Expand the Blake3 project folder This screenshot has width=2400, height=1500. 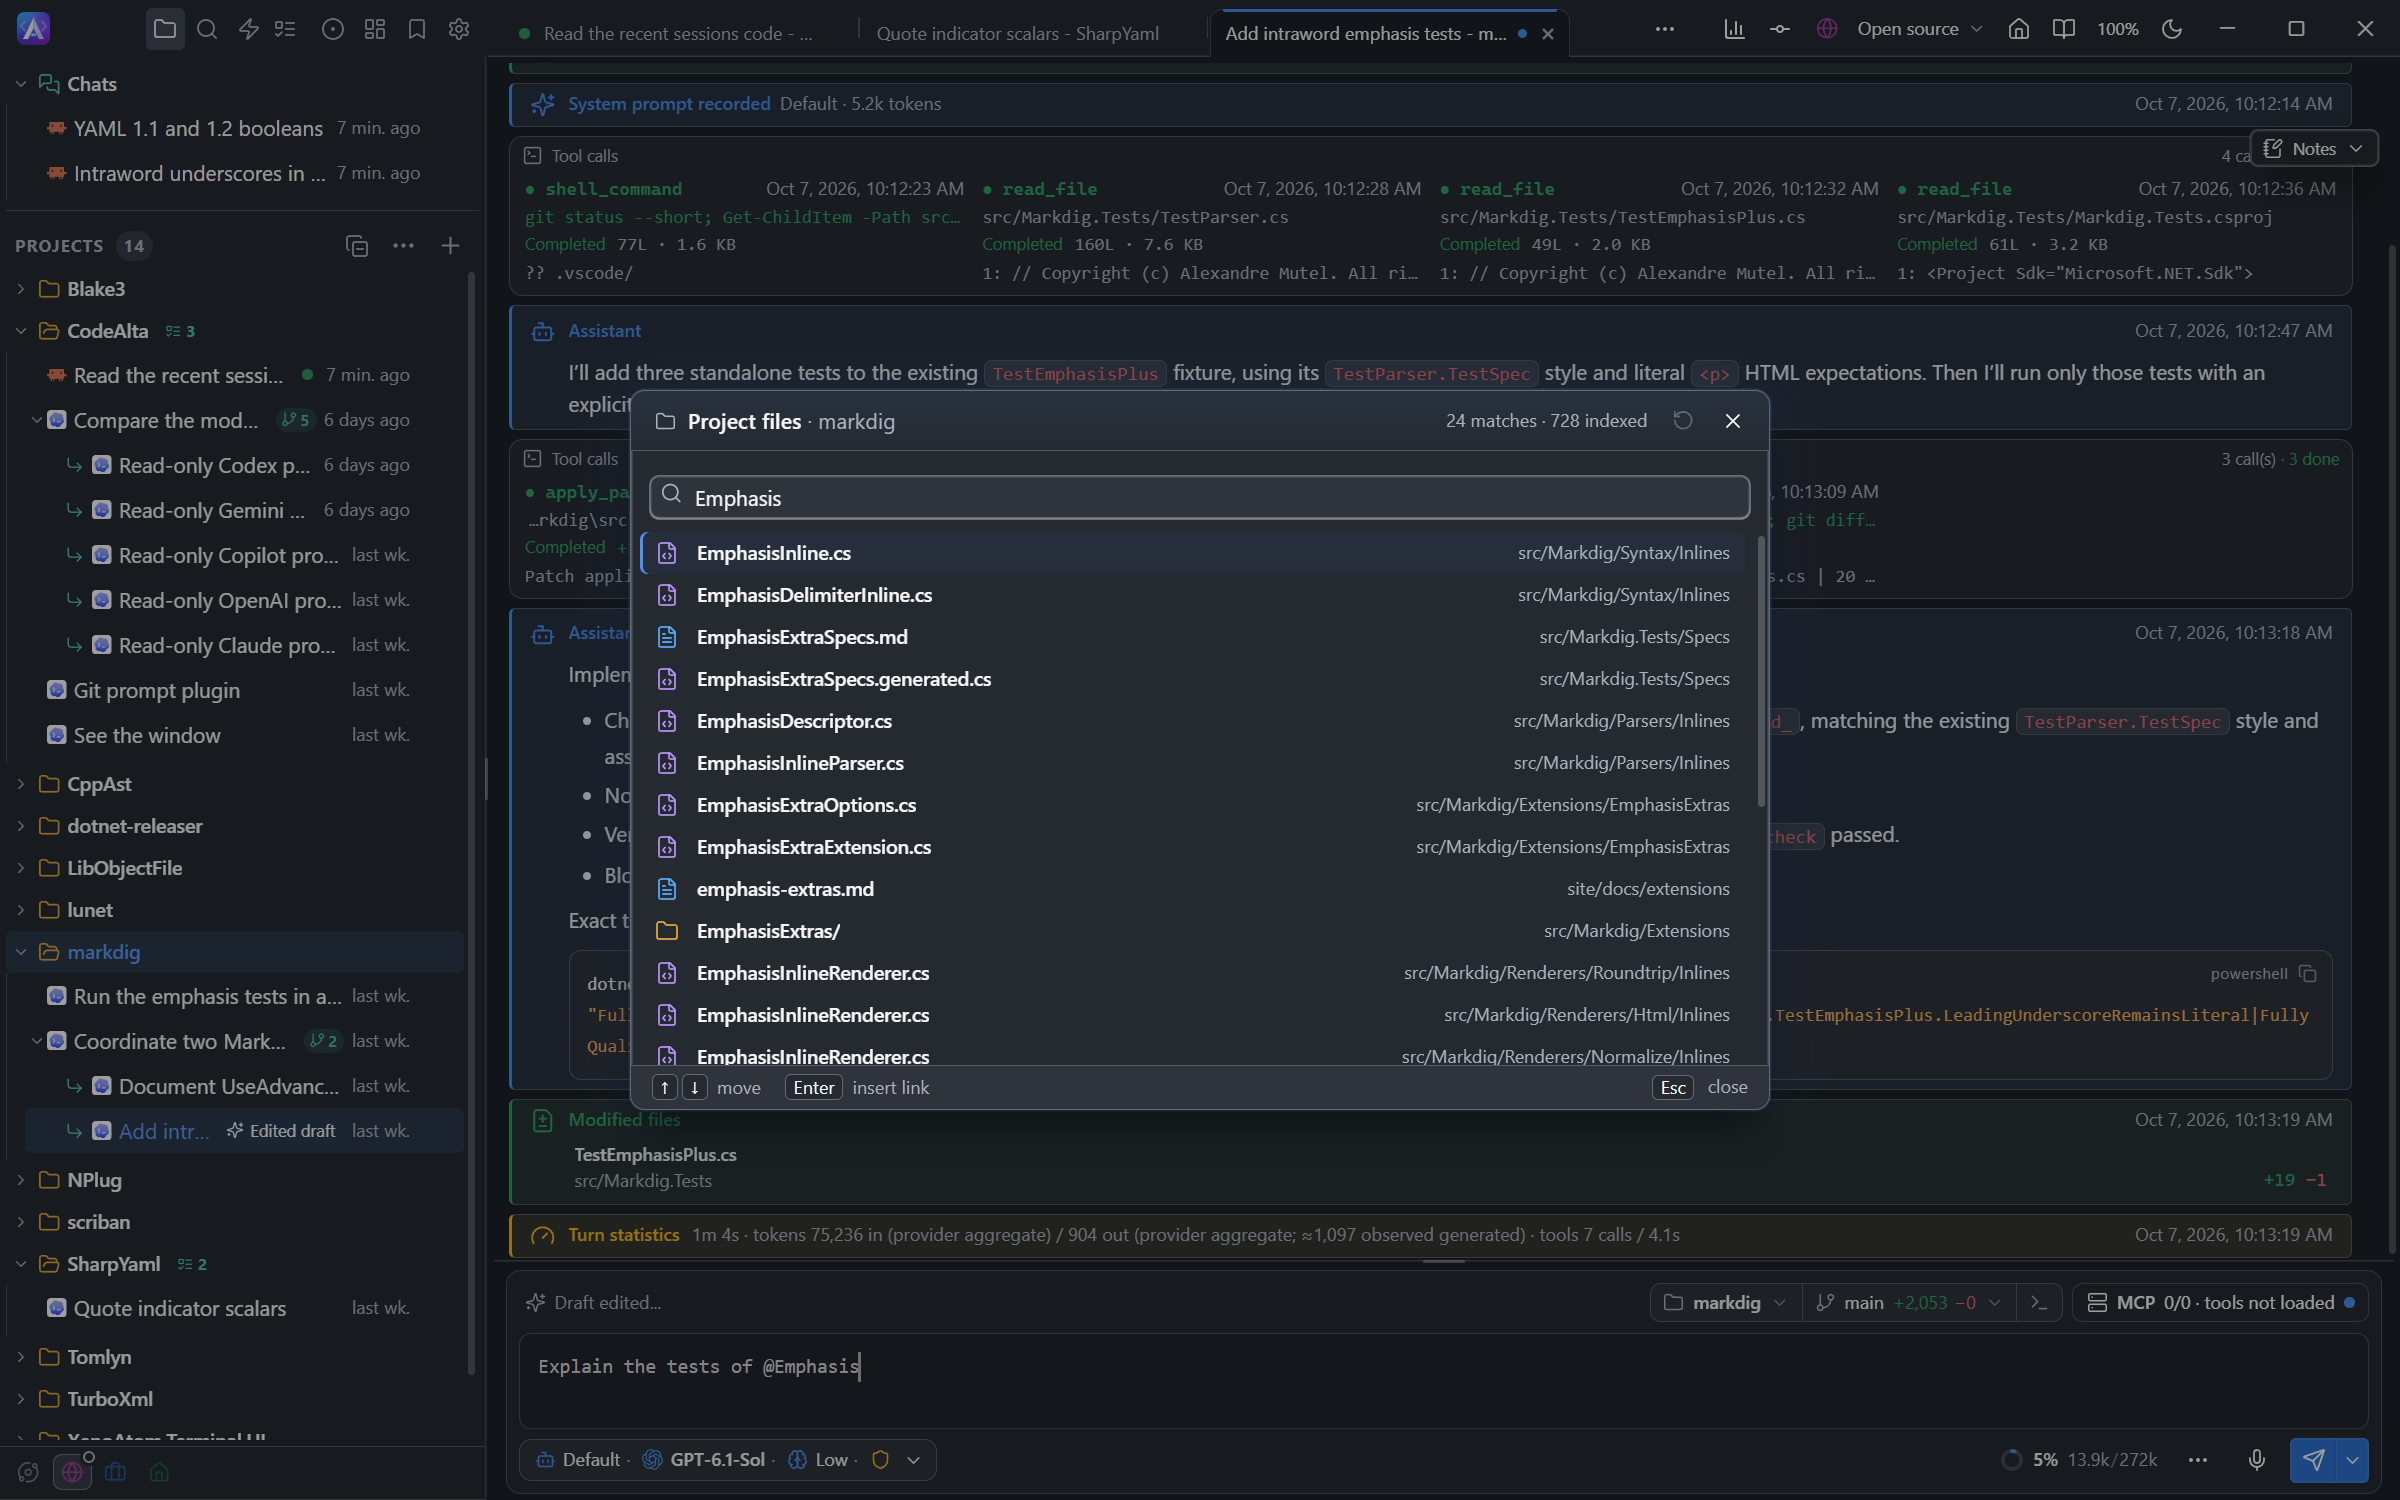point(21,289)
